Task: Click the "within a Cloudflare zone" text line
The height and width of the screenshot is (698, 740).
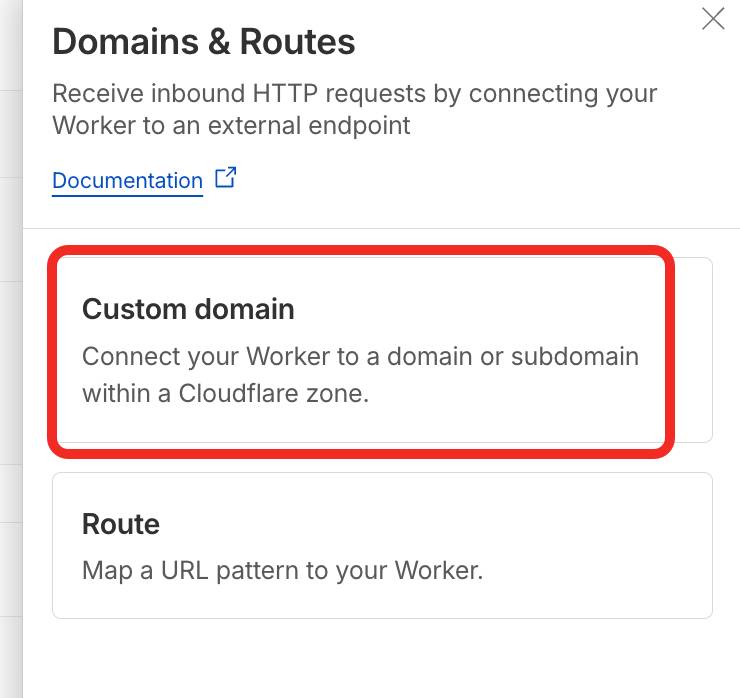Action: [x=226, y=393]
